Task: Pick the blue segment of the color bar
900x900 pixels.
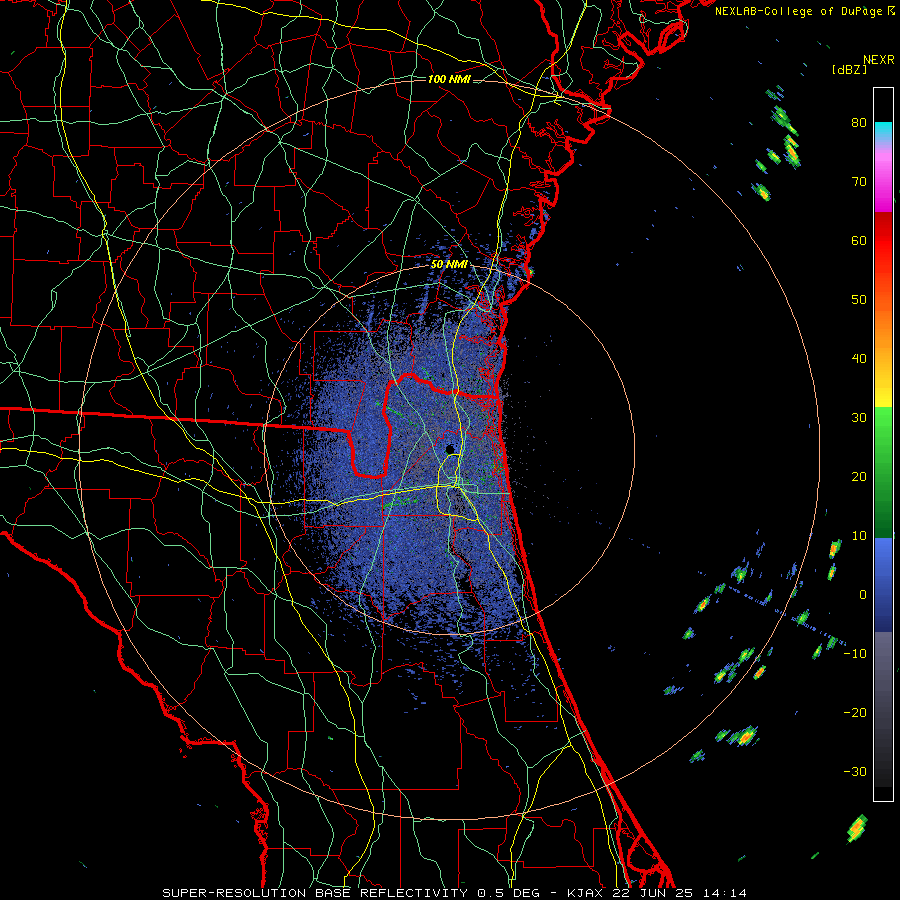Action: [883, 584]
